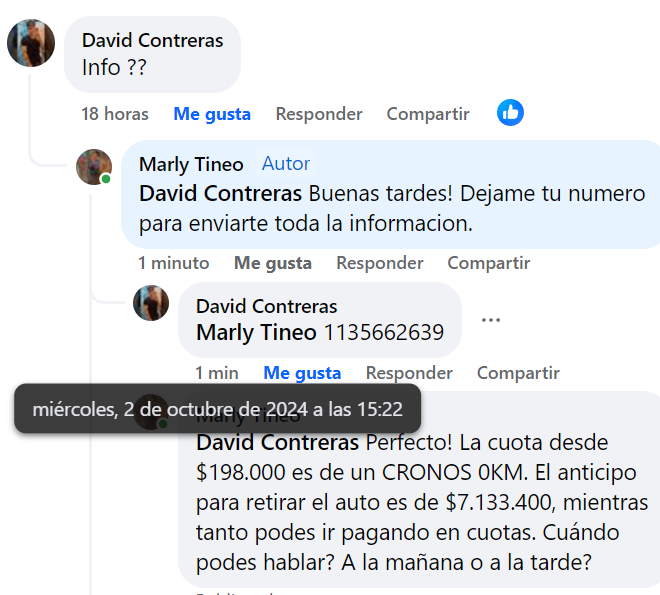This screenshot has height=595, width=660.
Task: Open the David Contreras name link on the top comment
Action: (x=152, y=40)
